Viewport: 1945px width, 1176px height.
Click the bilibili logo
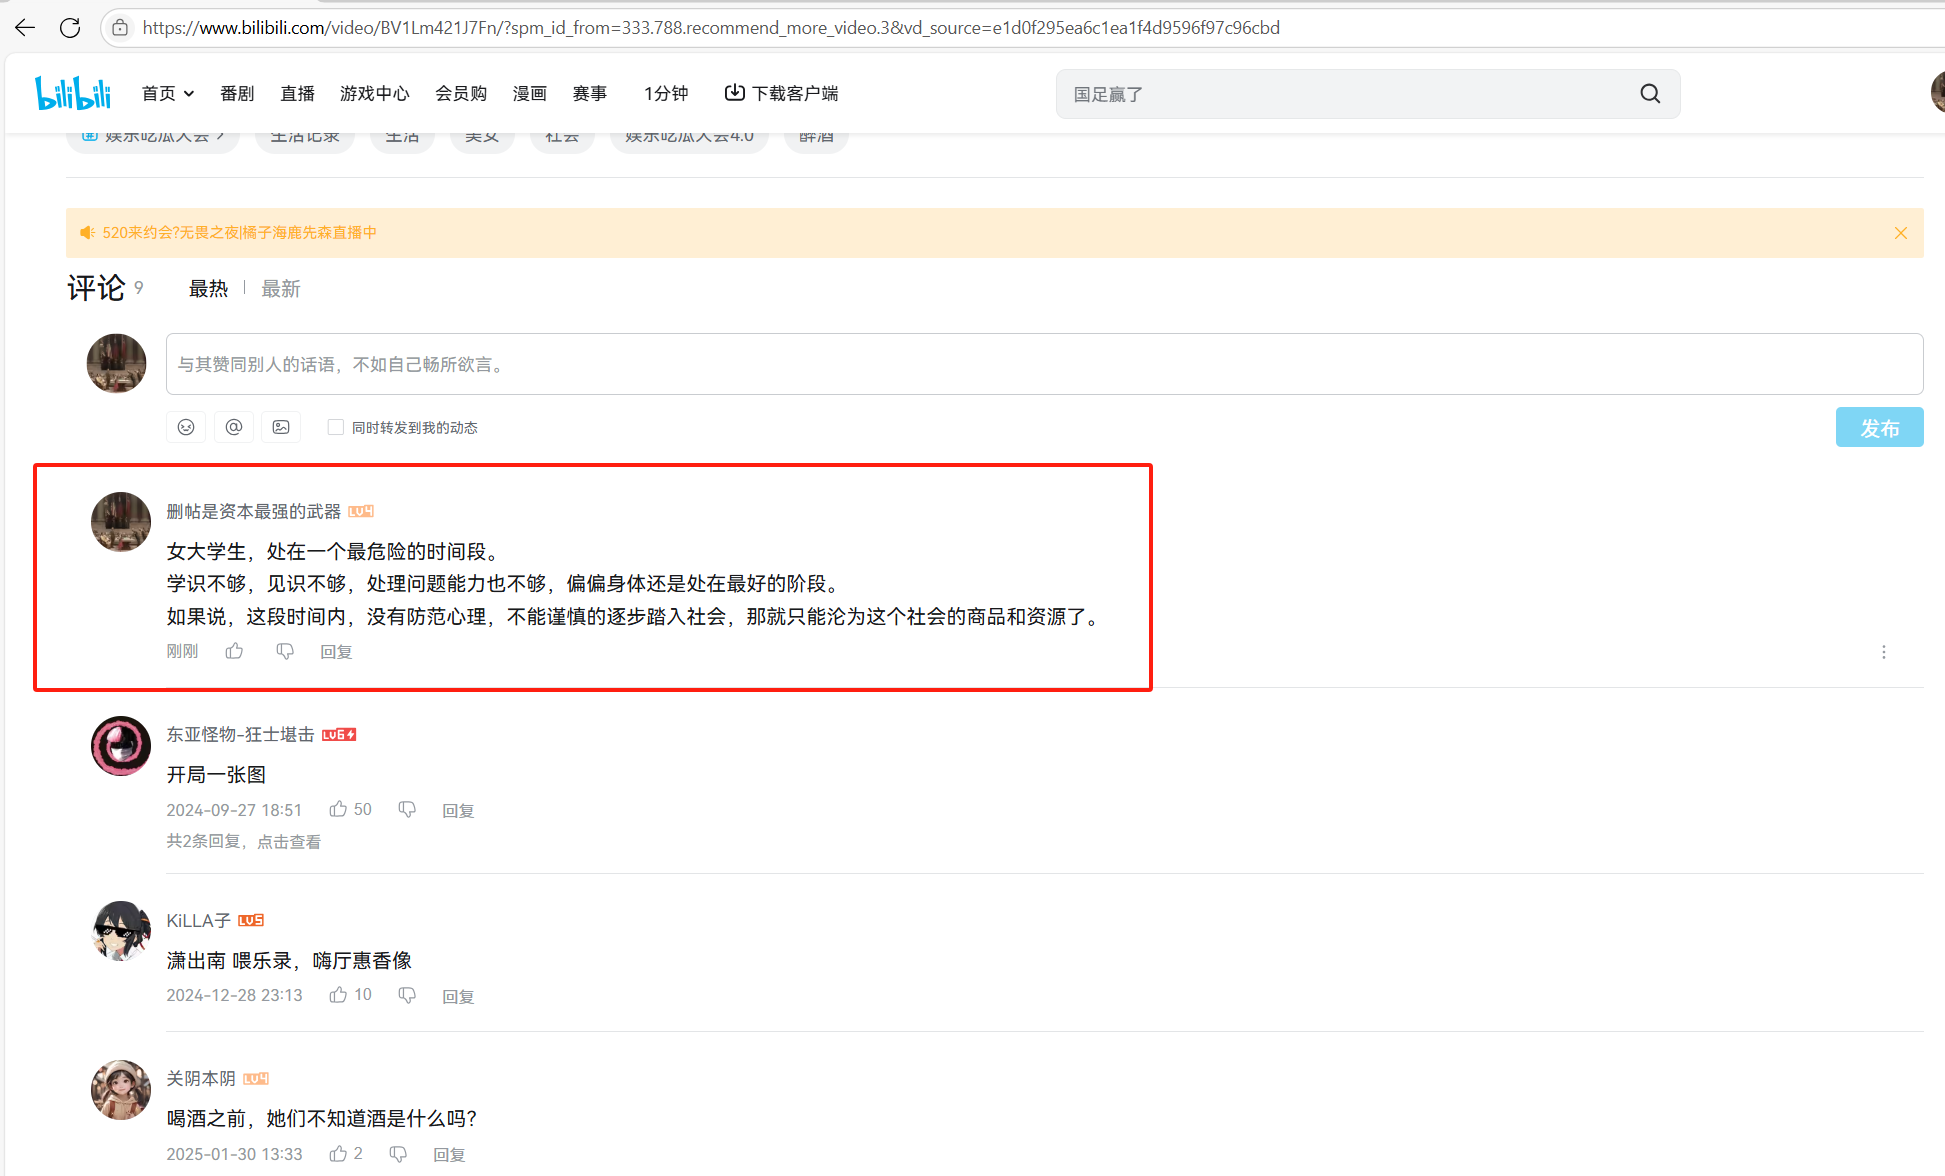point(72,93)
